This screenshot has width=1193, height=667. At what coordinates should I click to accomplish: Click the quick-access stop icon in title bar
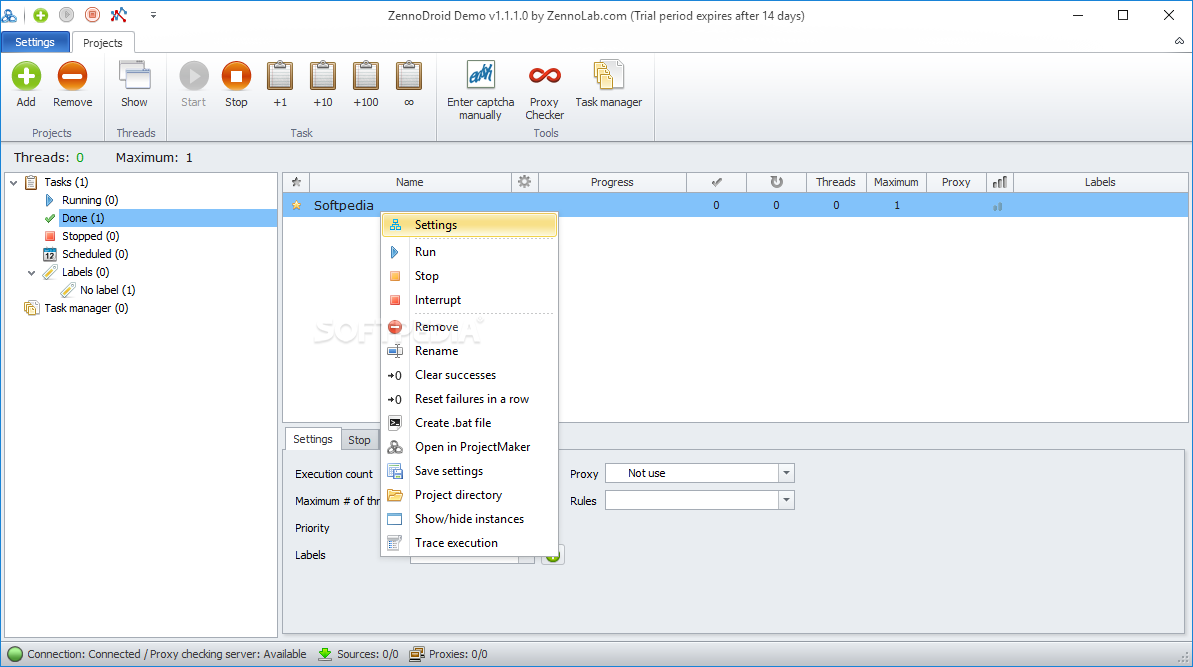92,14
